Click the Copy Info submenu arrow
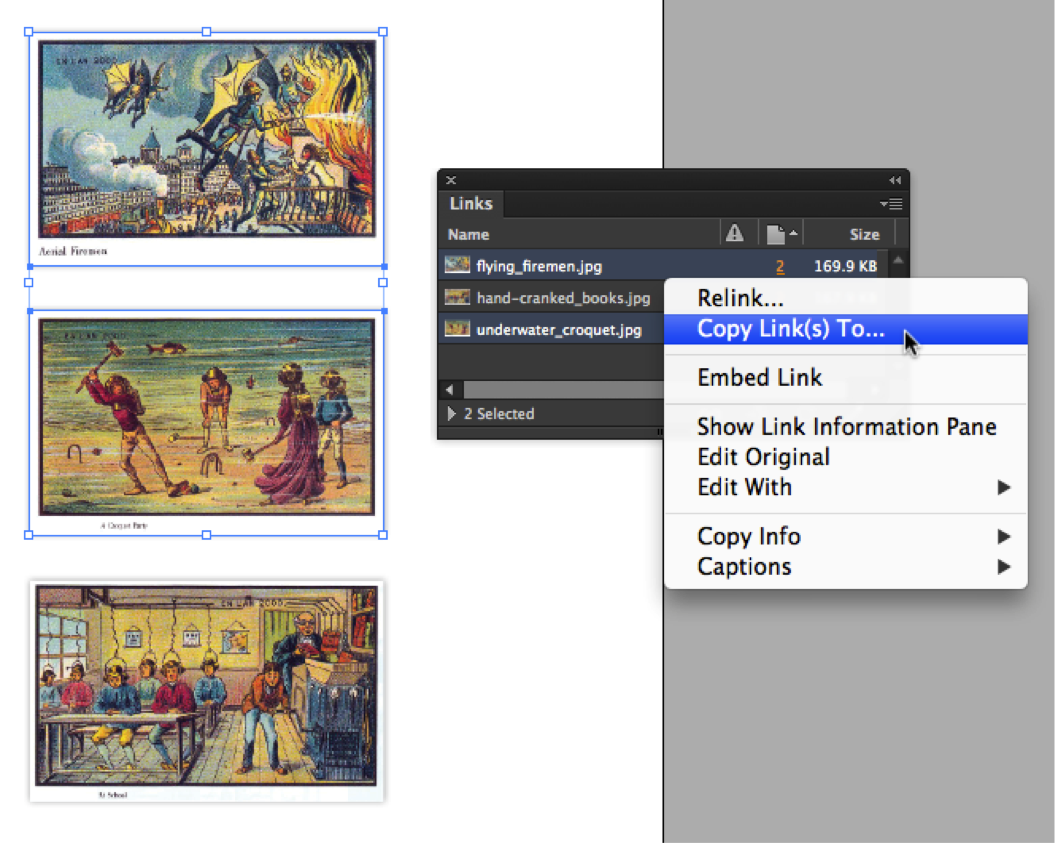1055x843 pixels. tap(1003, 536)
